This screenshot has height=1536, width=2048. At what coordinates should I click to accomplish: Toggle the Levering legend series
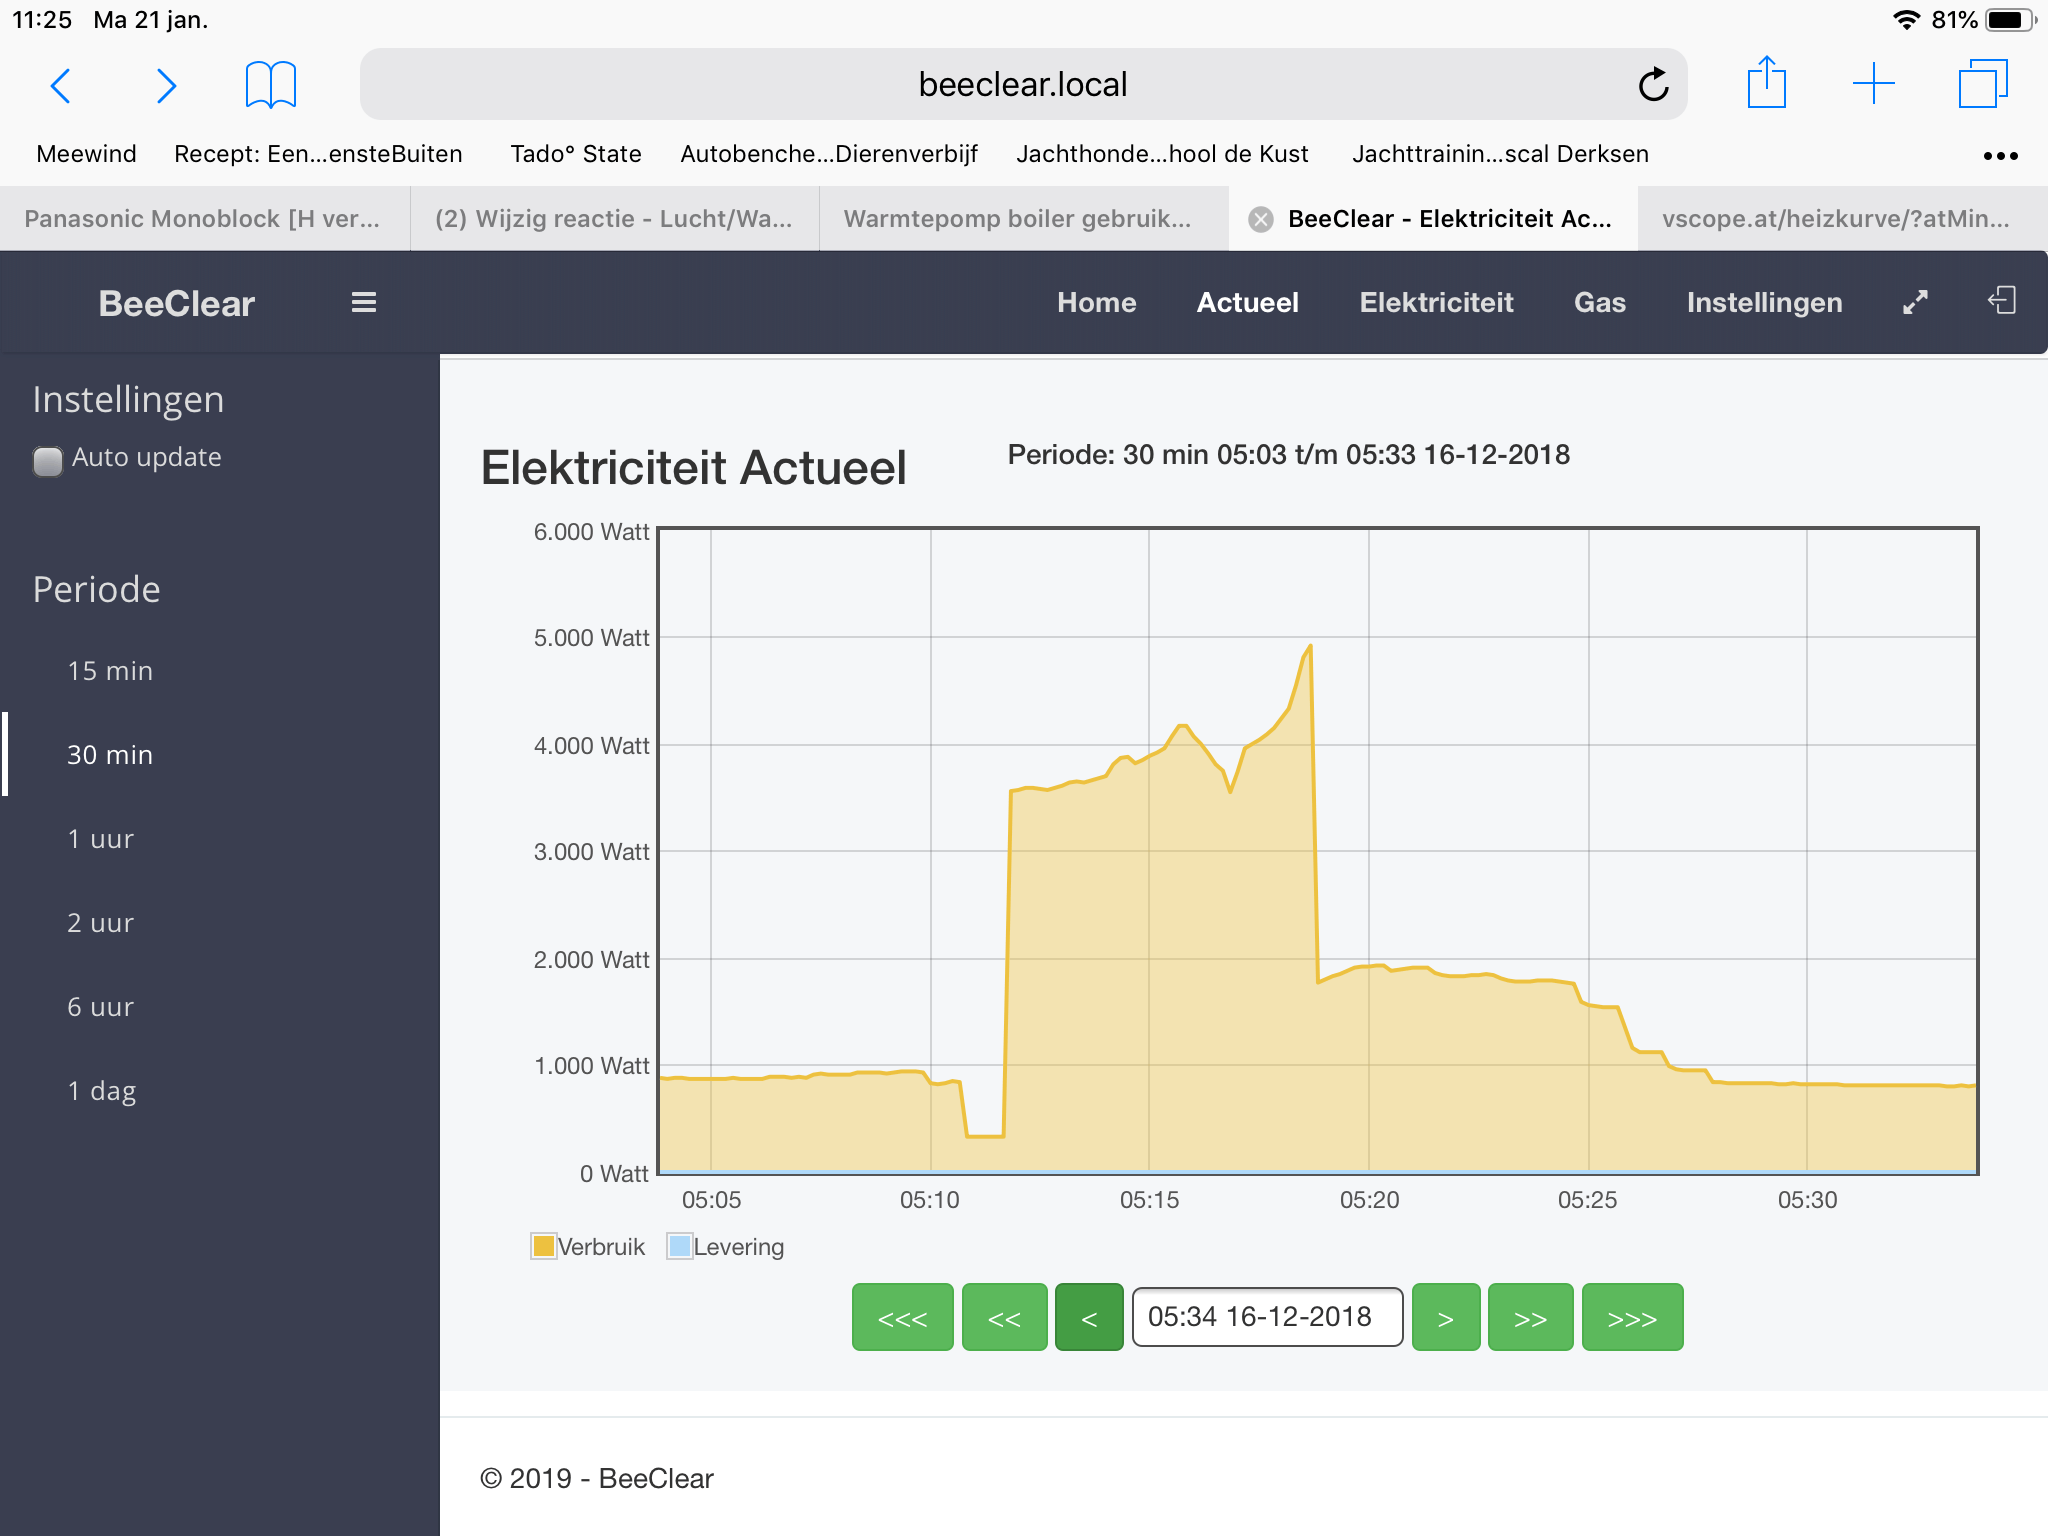click(x=726, y=1247)
